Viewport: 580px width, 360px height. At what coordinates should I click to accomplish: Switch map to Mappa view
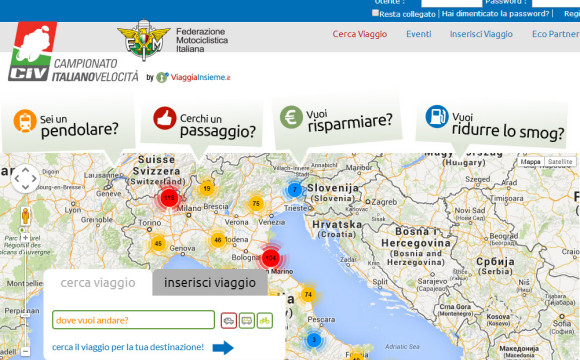tap(530, 162)
